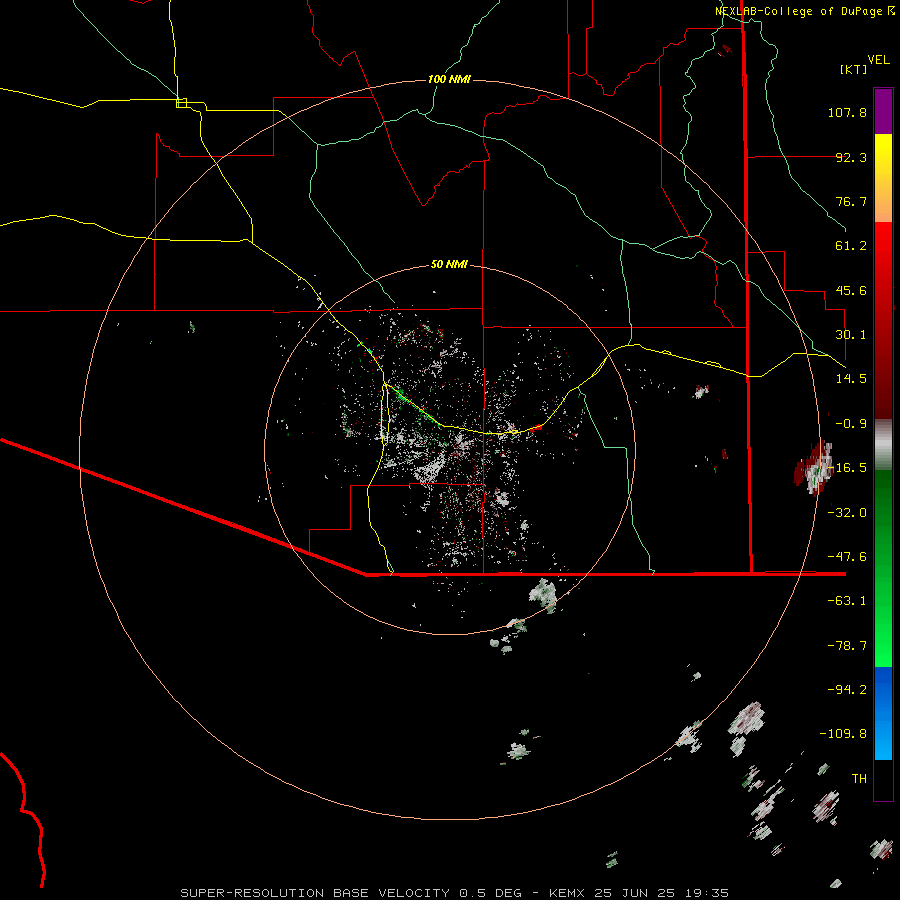Click the [KT] units label

pyautogui.click(x=853, y=69)
